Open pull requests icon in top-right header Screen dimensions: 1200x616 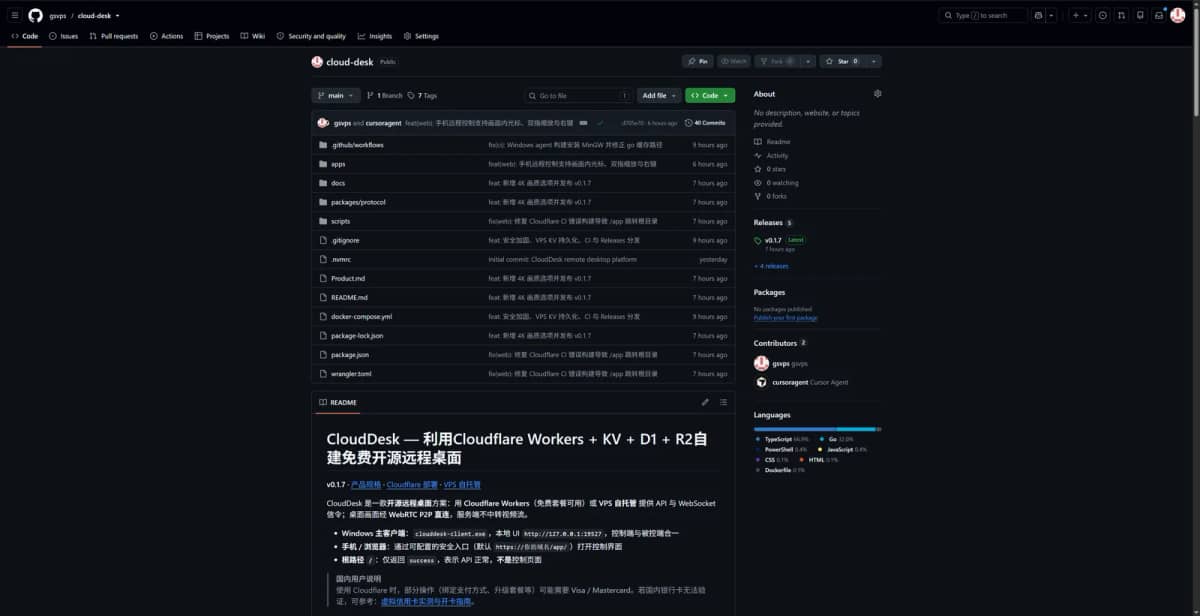point(1121,16)
